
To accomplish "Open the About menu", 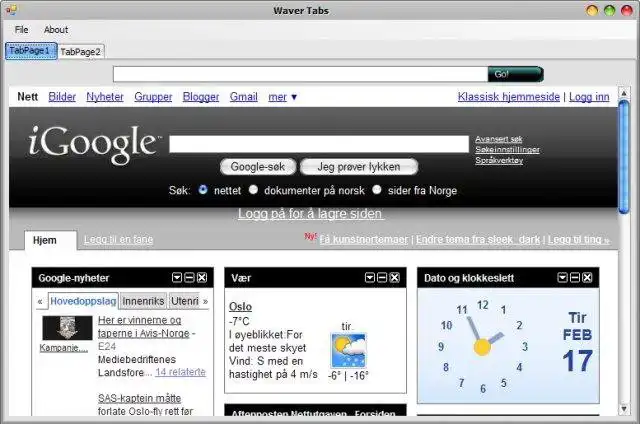I will click(x=56, y=30).
